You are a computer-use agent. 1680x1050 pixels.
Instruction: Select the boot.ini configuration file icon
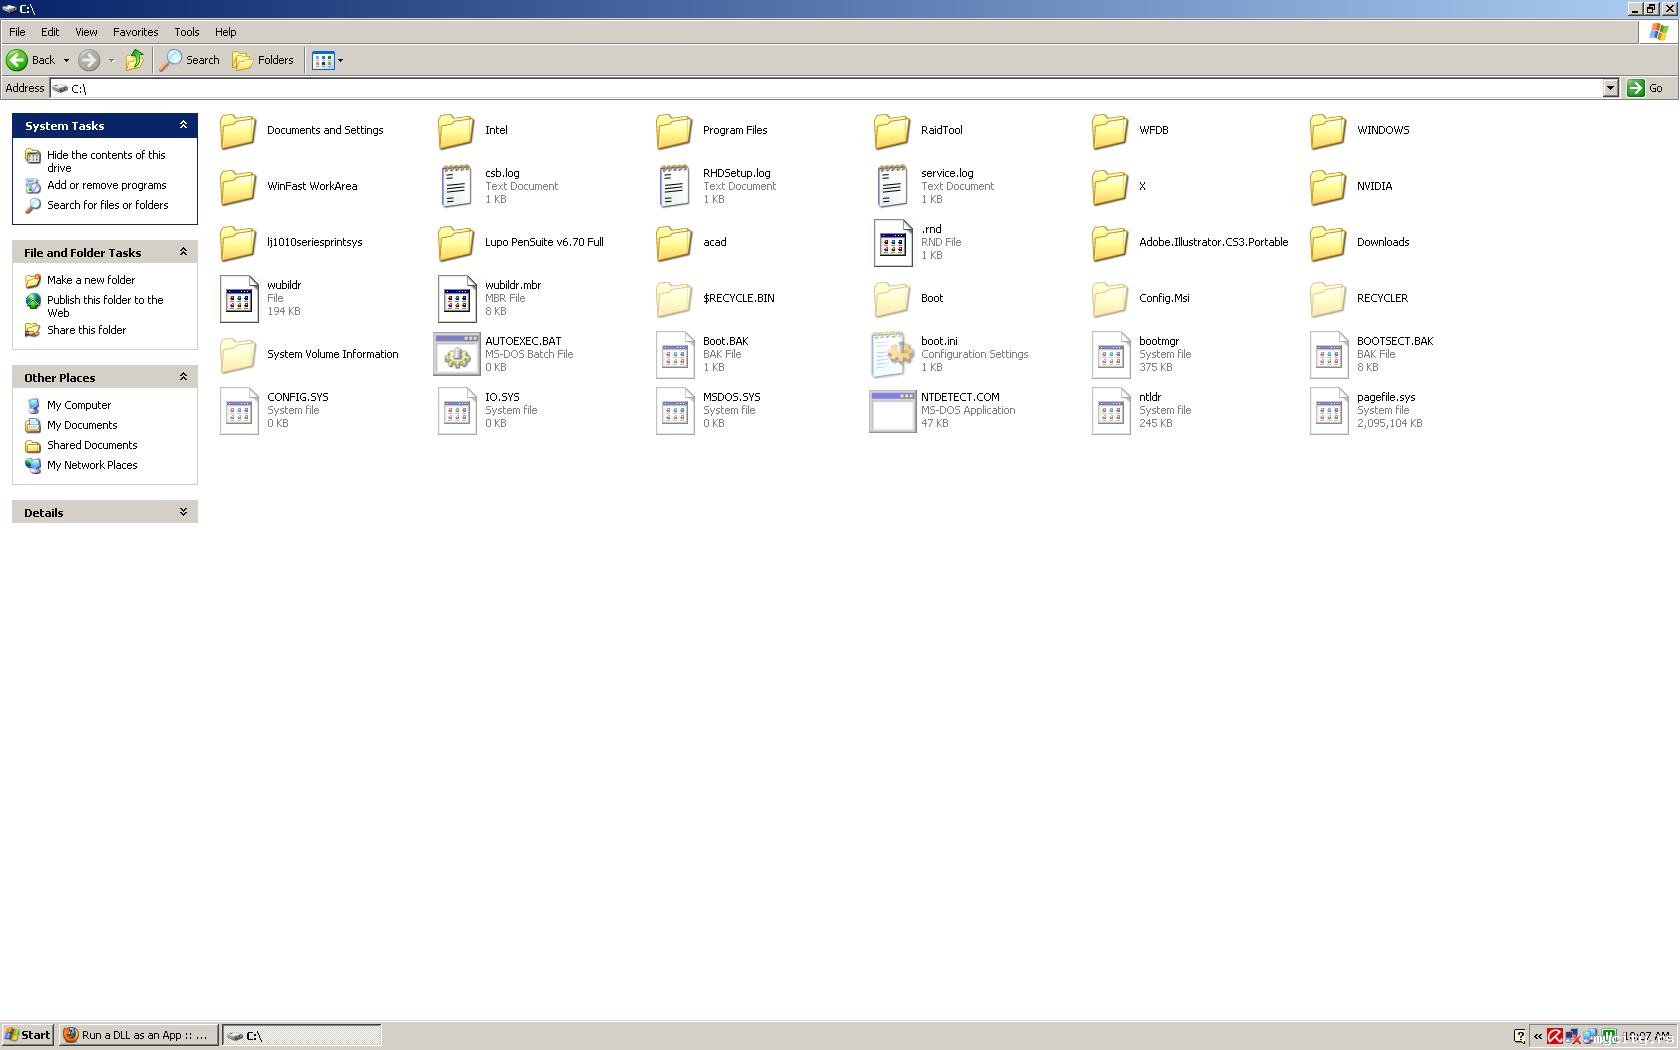click(892, 354)
